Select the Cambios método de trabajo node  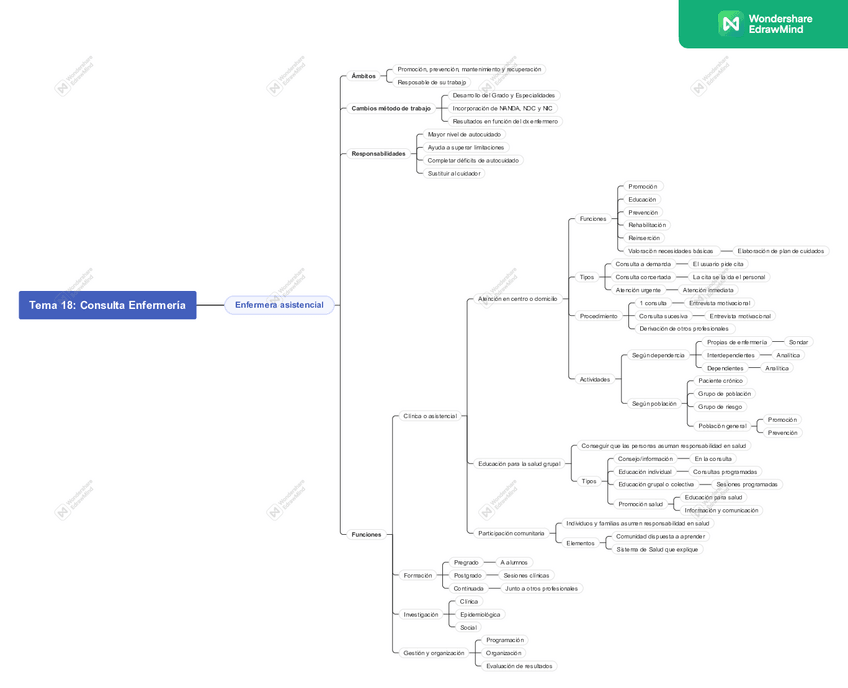[x=391, y=108]
